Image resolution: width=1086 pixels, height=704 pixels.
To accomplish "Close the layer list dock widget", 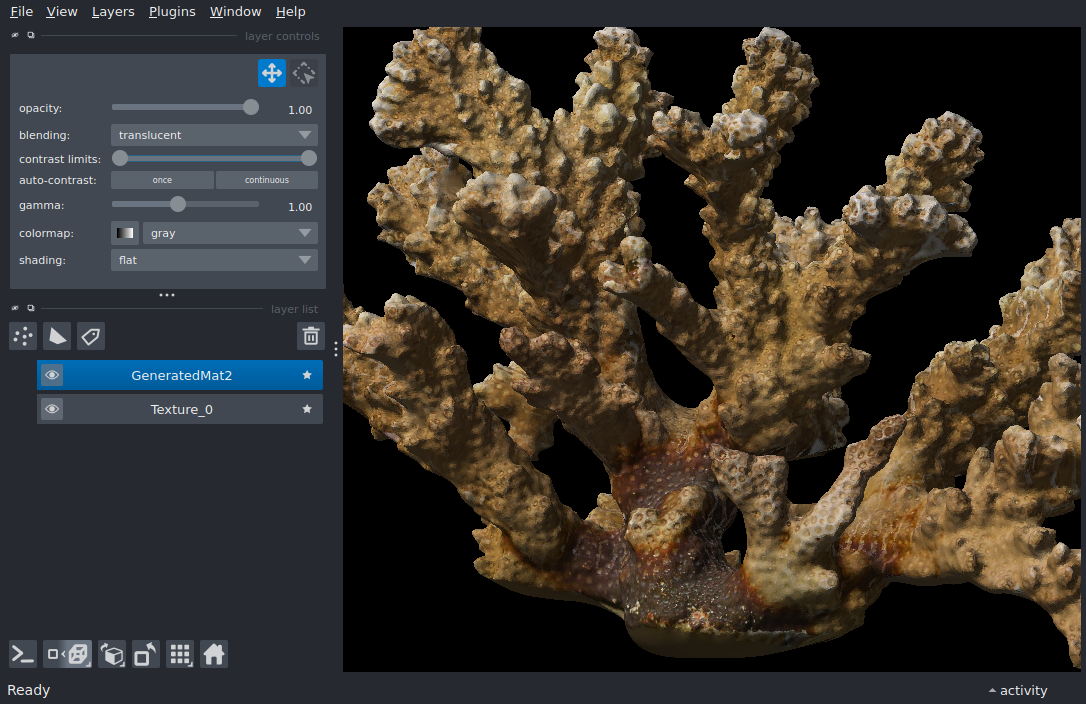I will (x=15, y=308).
